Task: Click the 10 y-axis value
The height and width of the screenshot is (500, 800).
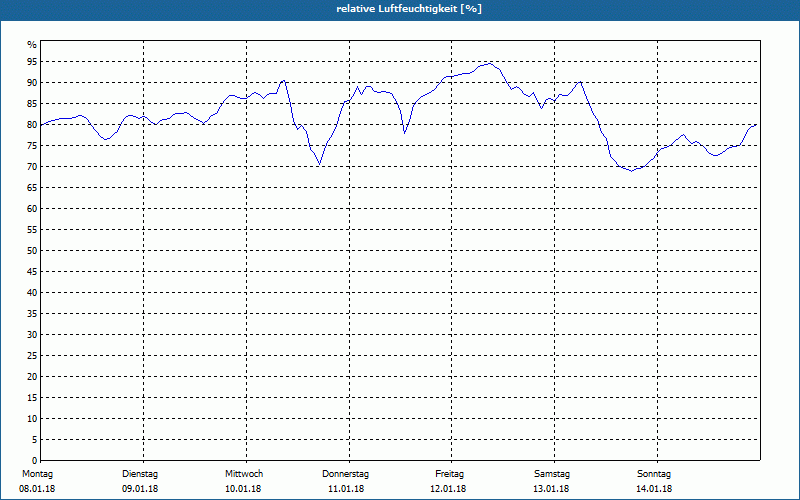Action: [x=32, y=418]
